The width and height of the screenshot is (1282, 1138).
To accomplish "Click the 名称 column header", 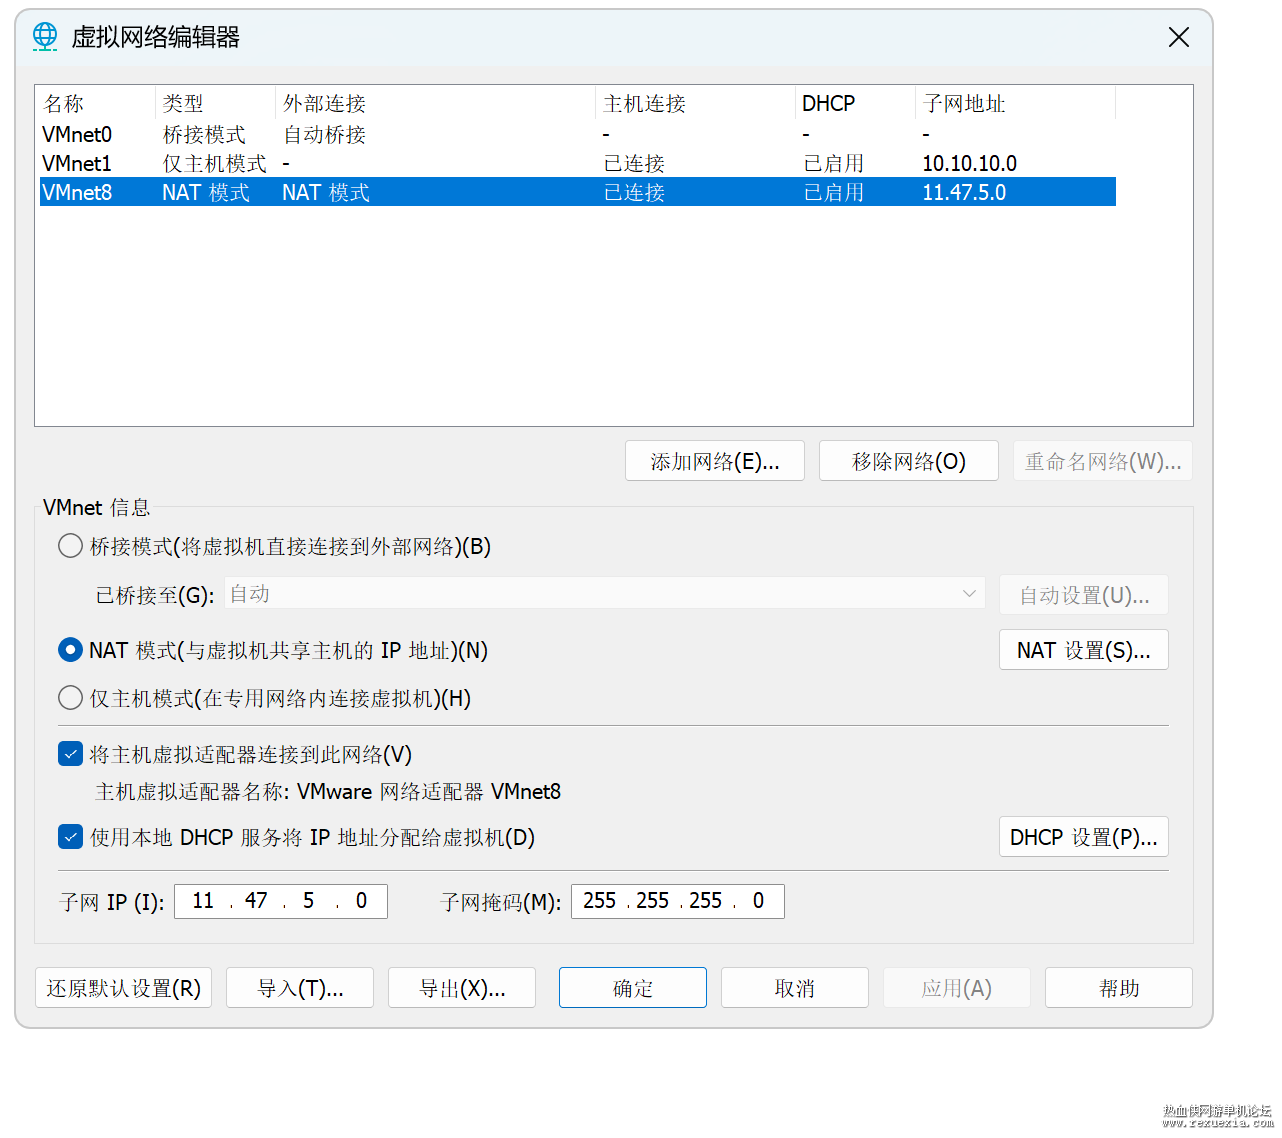I will (97, 103).
